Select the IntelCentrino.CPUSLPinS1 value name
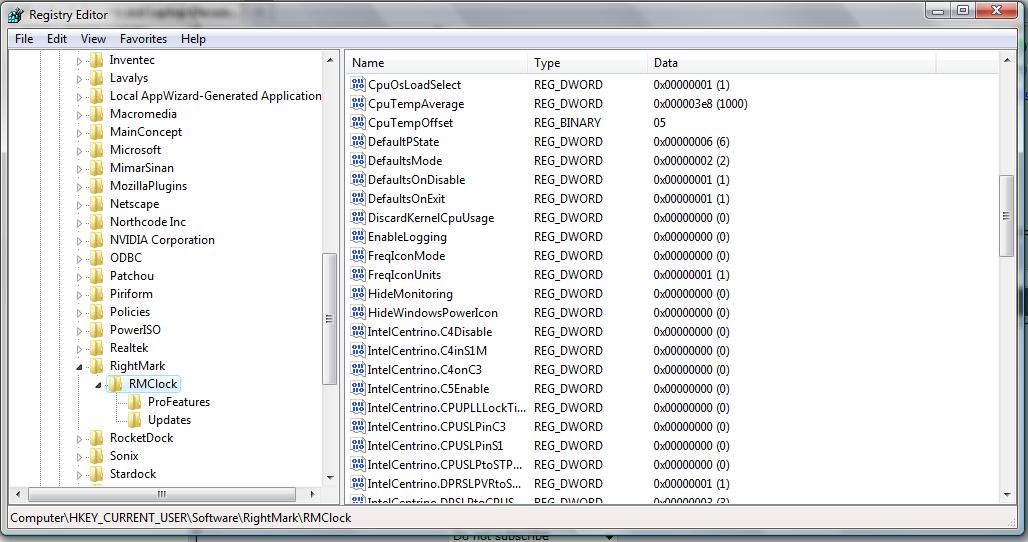1028x542 pixels. point(435,446)
